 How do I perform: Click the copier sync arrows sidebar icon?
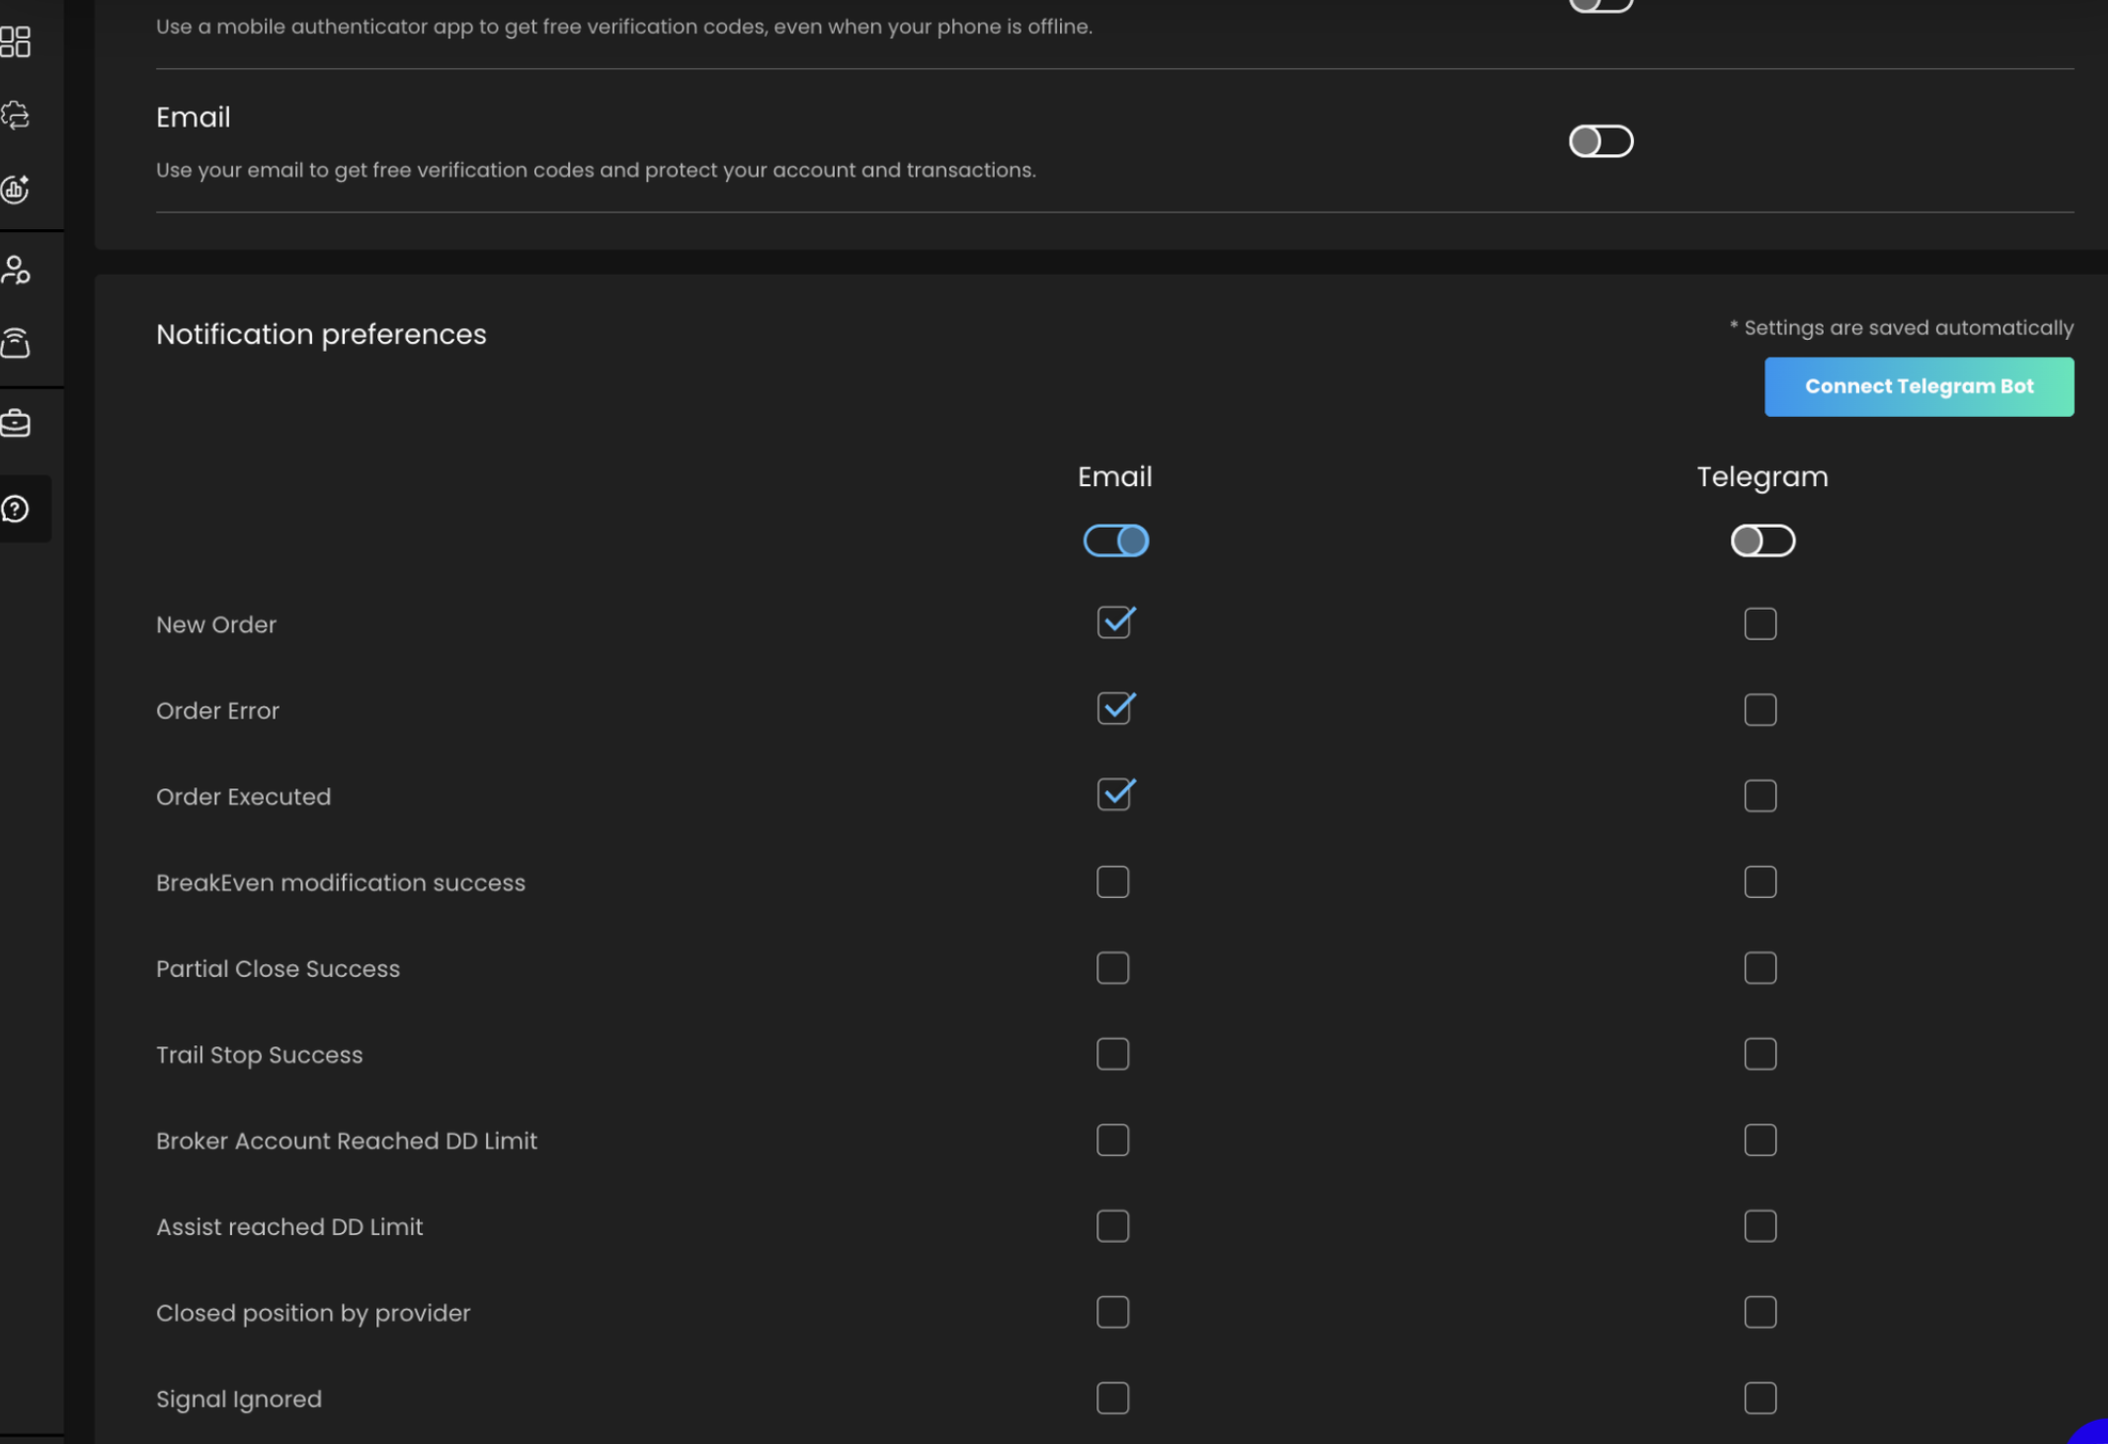pyautogui.click(x=16, y=115)
